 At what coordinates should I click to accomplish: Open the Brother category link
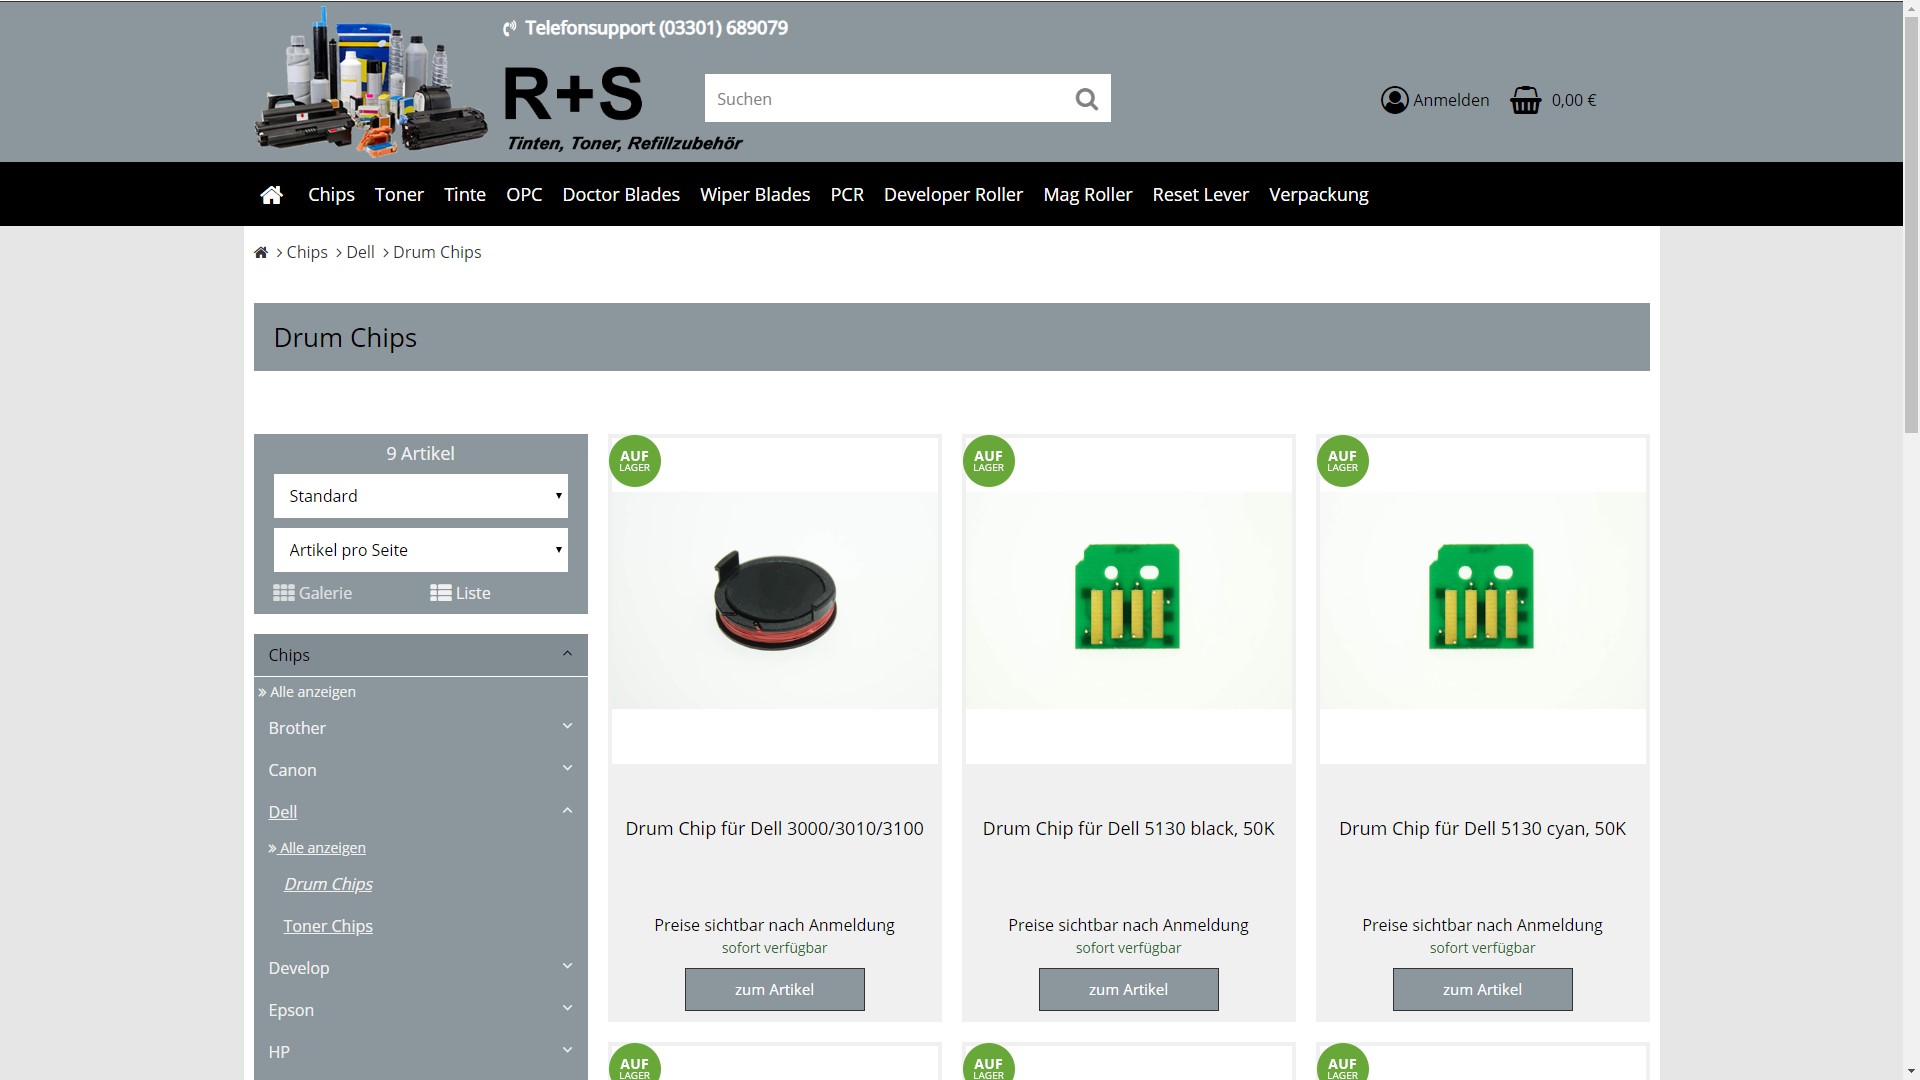(297, 728)
